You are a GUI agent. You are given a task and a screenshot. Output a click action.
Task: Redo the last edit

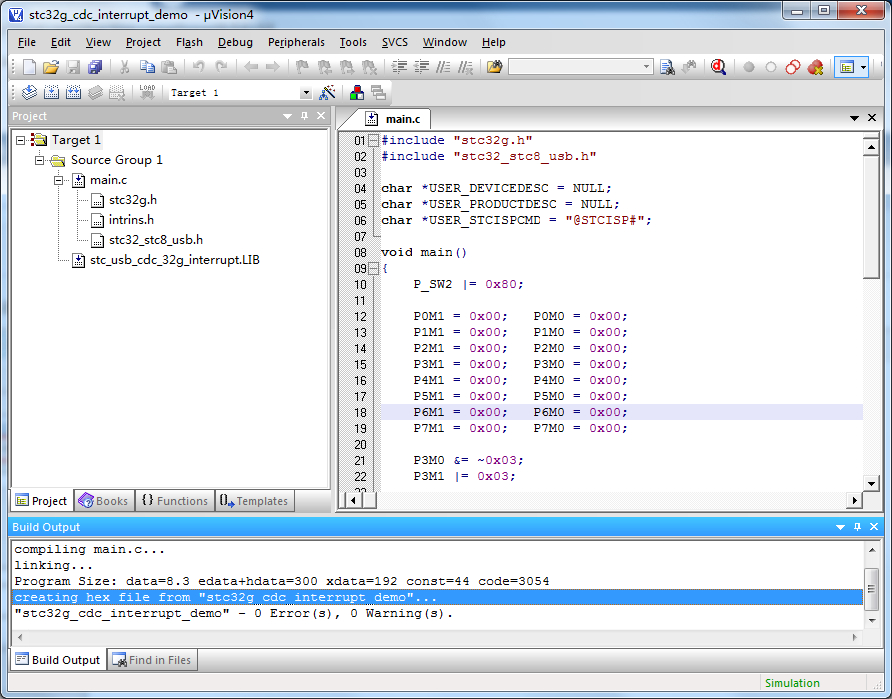coord(221,67)
